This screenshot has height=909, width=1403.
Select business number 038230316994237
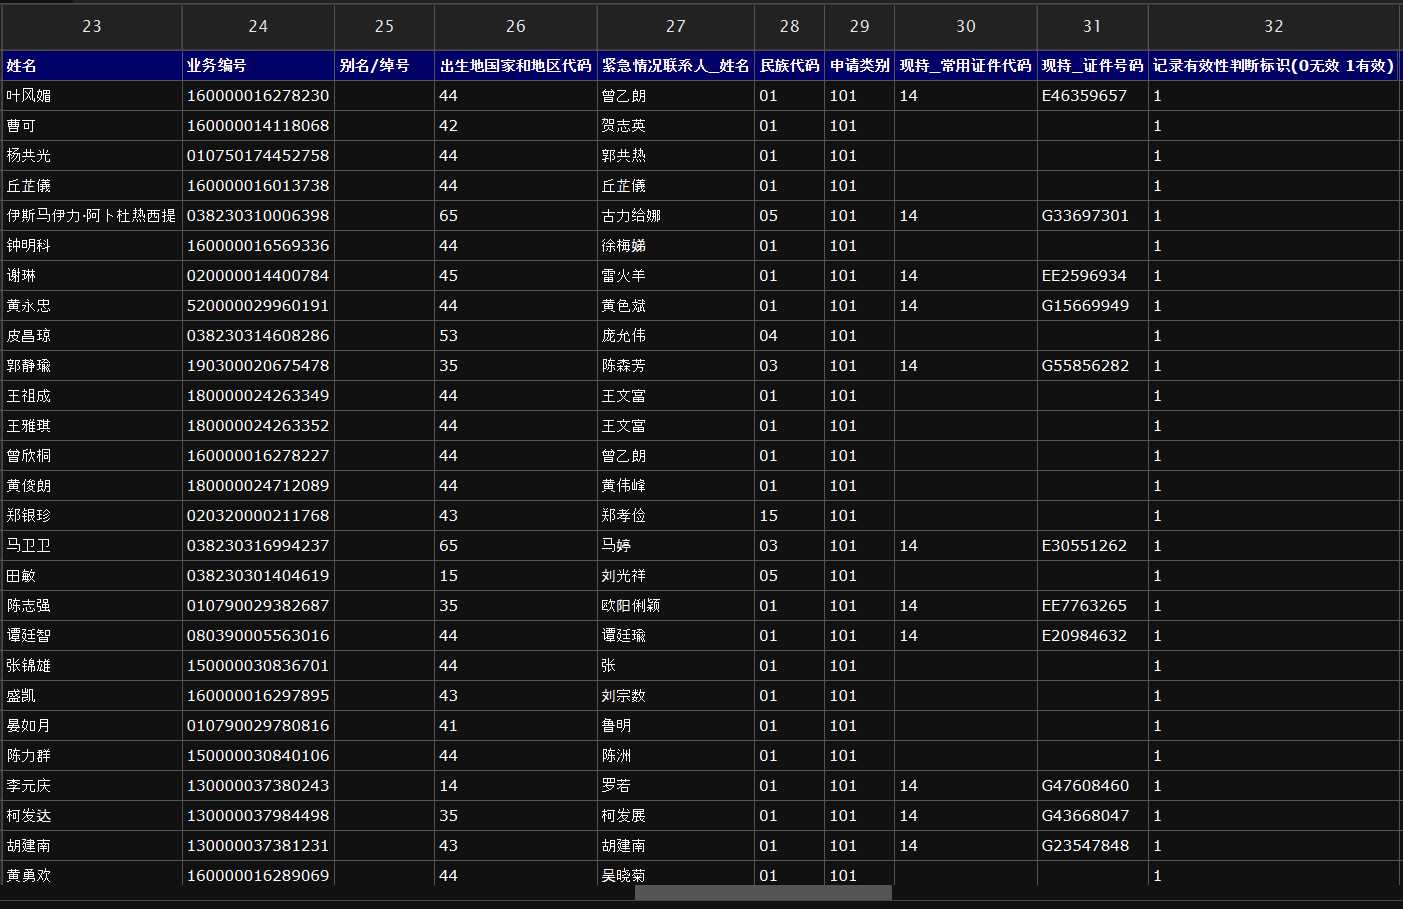click(x=258, y=546)
